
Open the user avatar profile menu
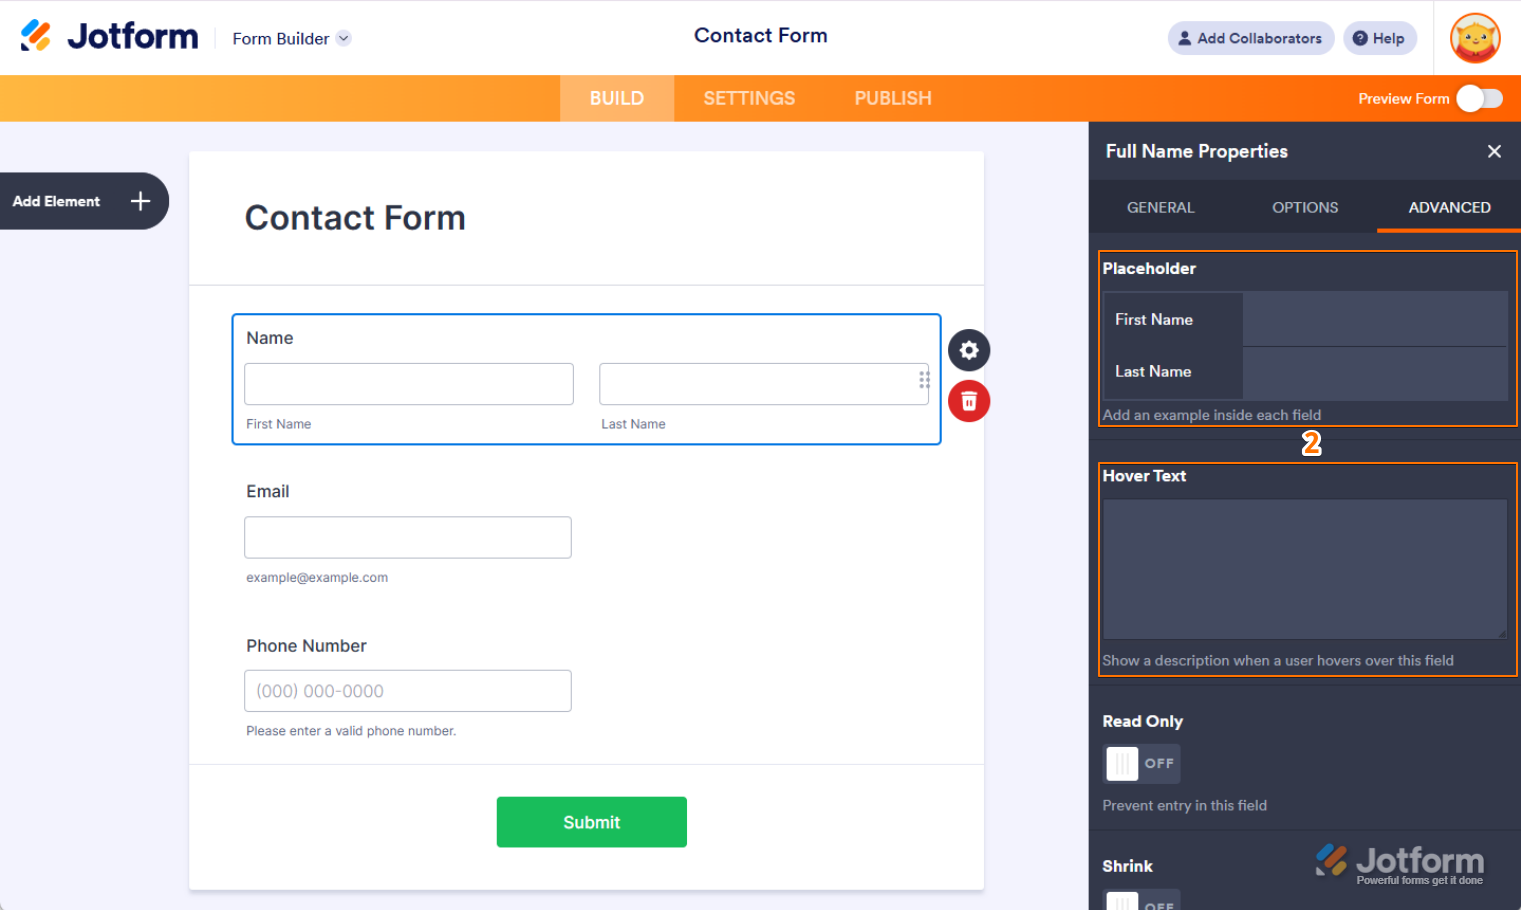[1474, 38]
